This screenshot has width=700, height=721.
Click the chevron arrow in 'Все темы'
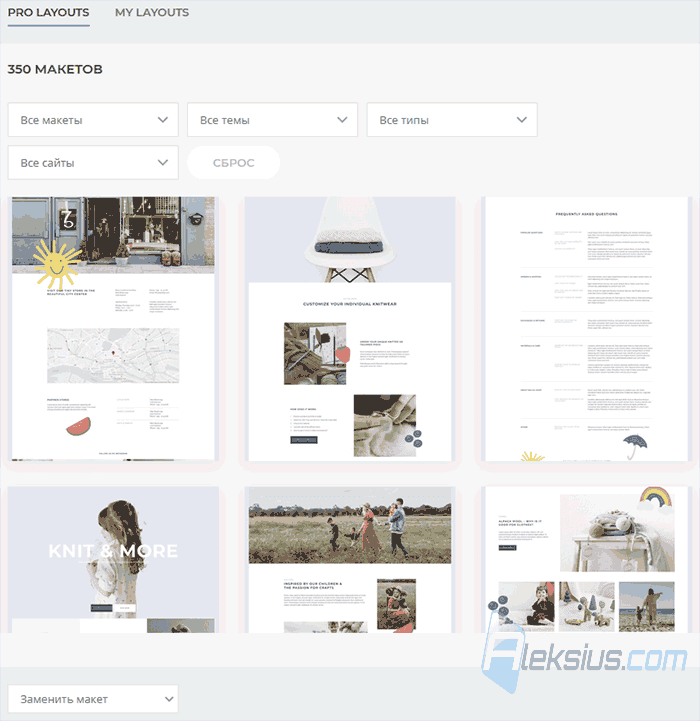click(342, 120)
